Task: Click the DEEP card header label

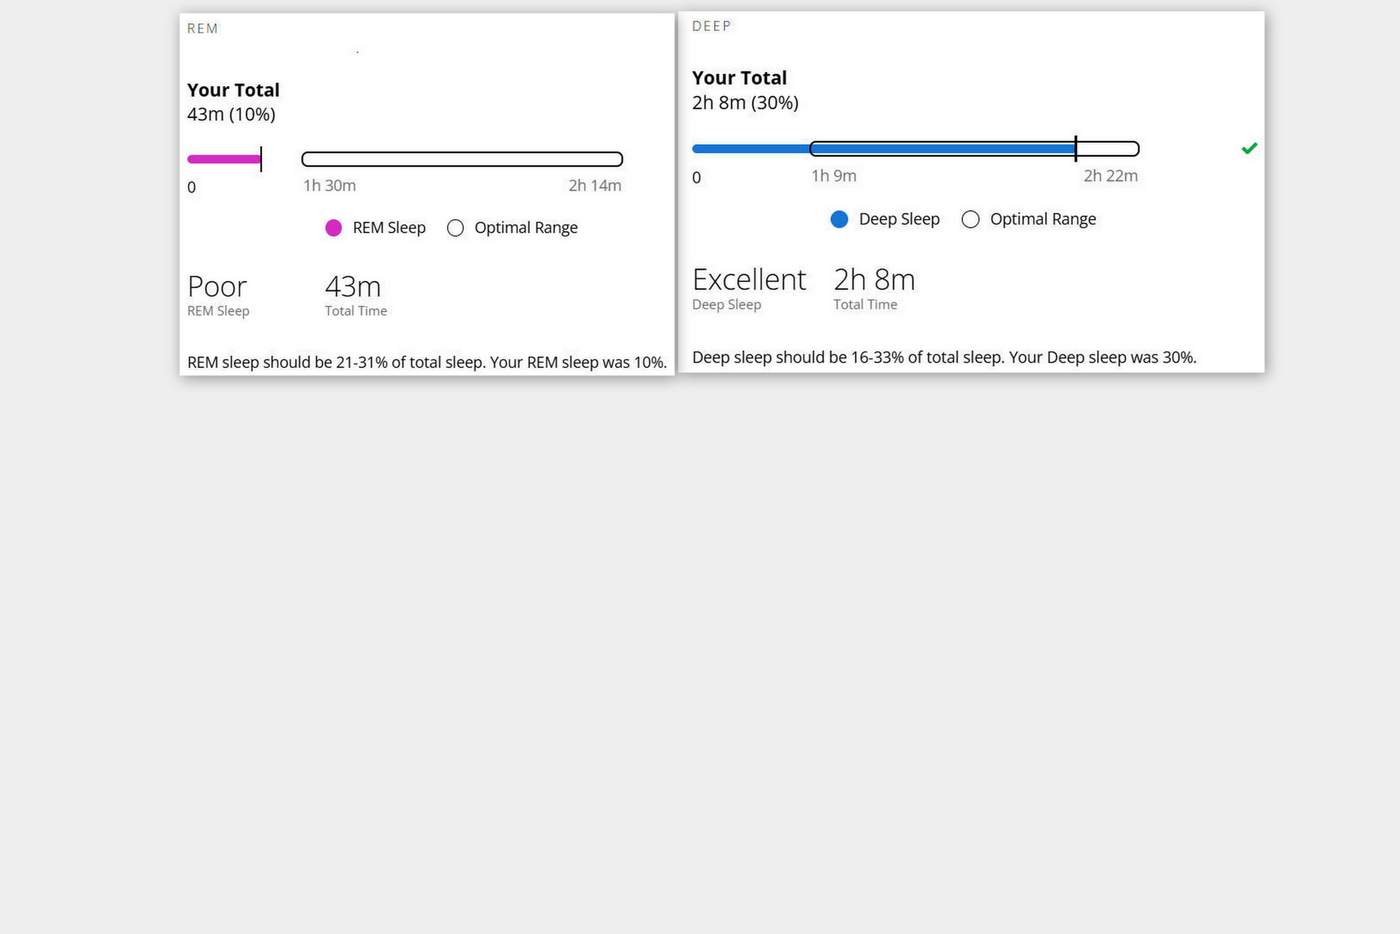Action: [712, 26]
